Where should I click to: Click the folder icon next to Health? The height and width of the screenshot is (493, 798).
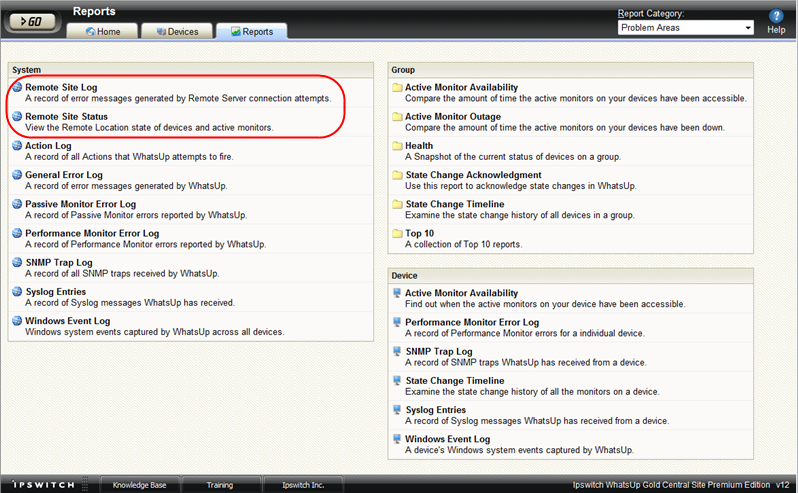(x=397, y=146)
